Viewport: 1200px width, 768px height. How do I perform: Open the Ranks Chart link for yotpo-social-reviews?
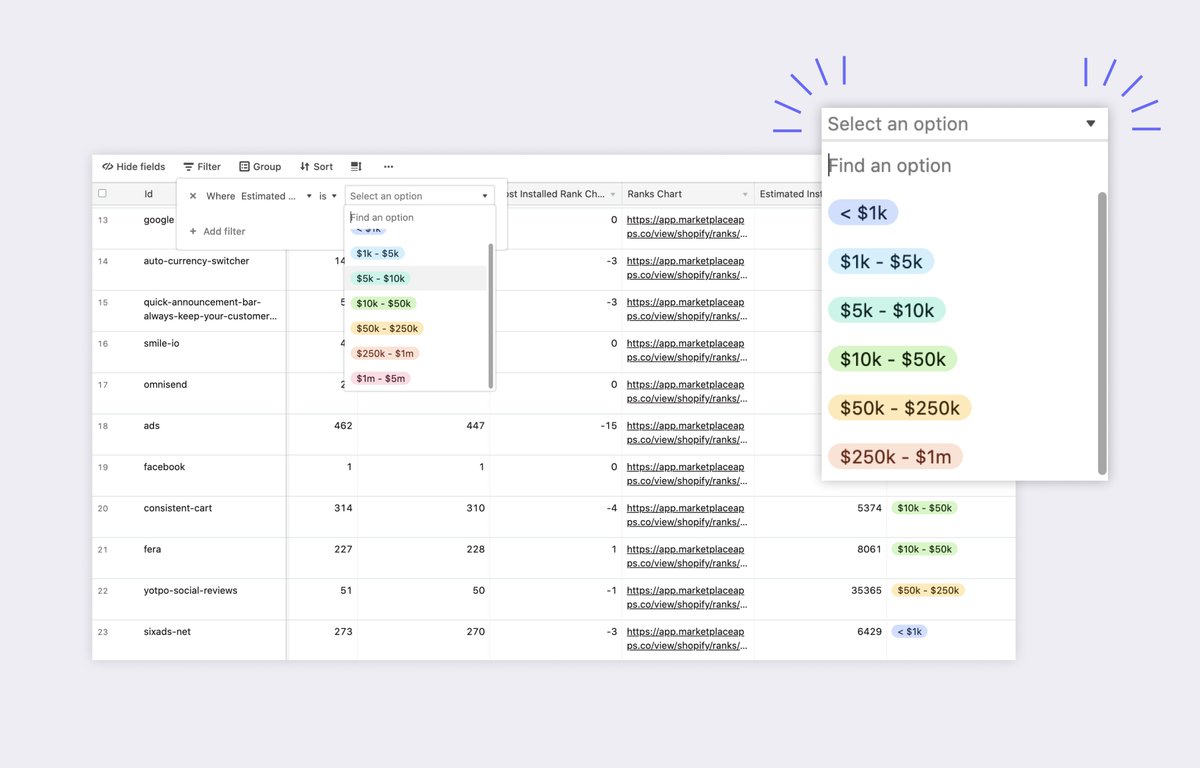coord(686,597)
